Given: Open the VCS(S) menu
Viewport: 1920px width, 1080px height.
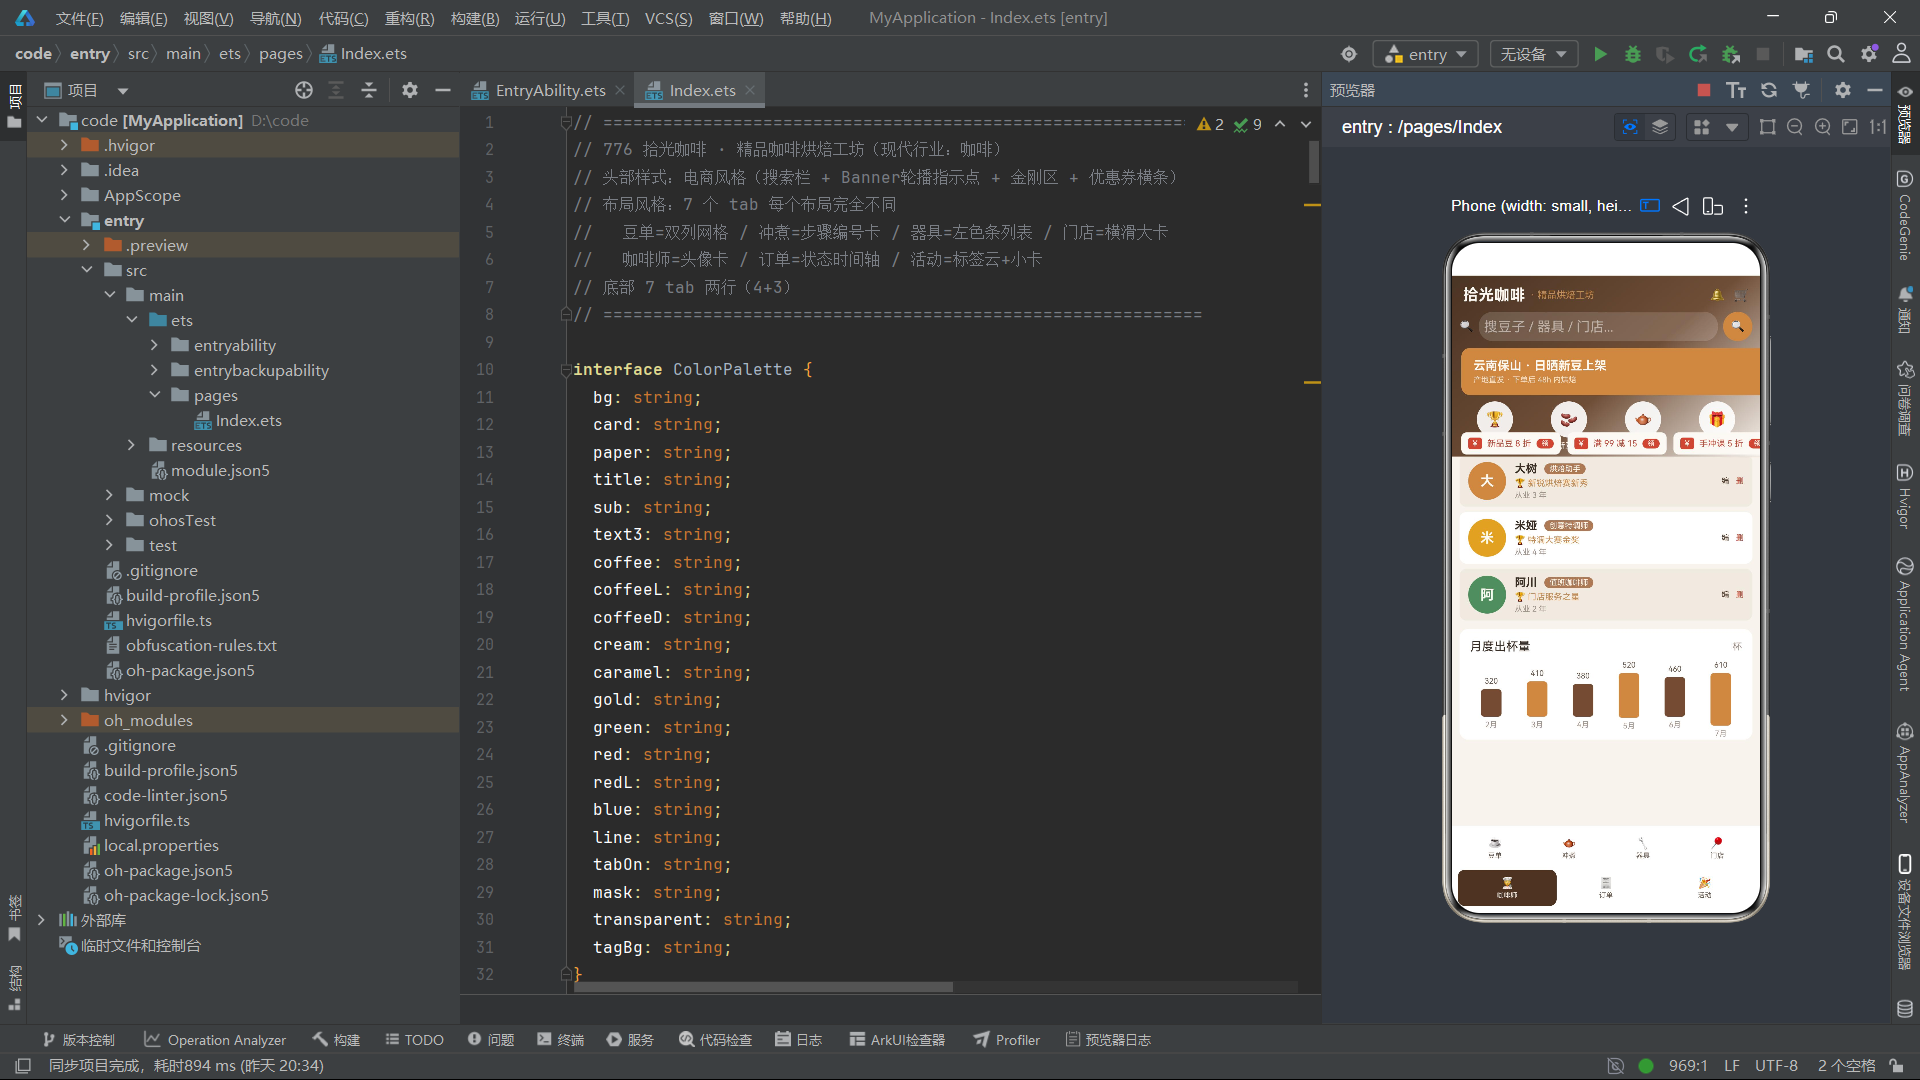Looking at the screenshot, I should pos(668,18).
